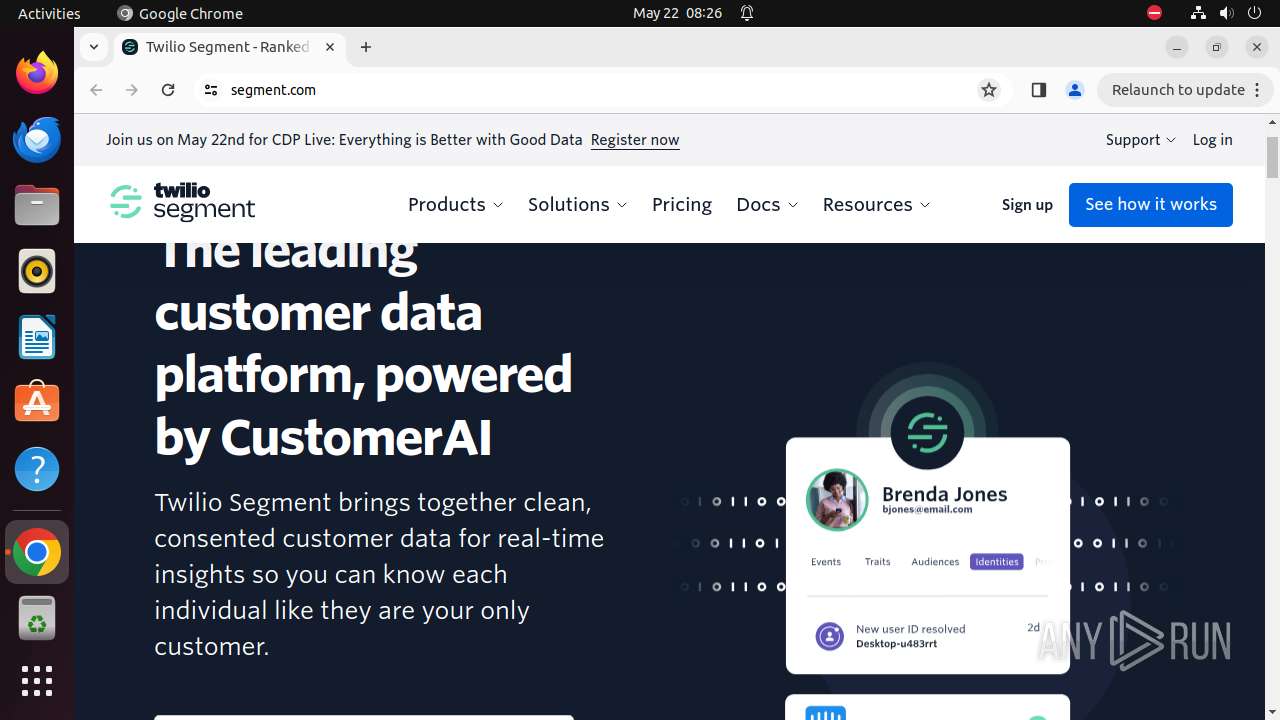
Task: Click the user ID resolved event icon
Action: click(829, 635)
